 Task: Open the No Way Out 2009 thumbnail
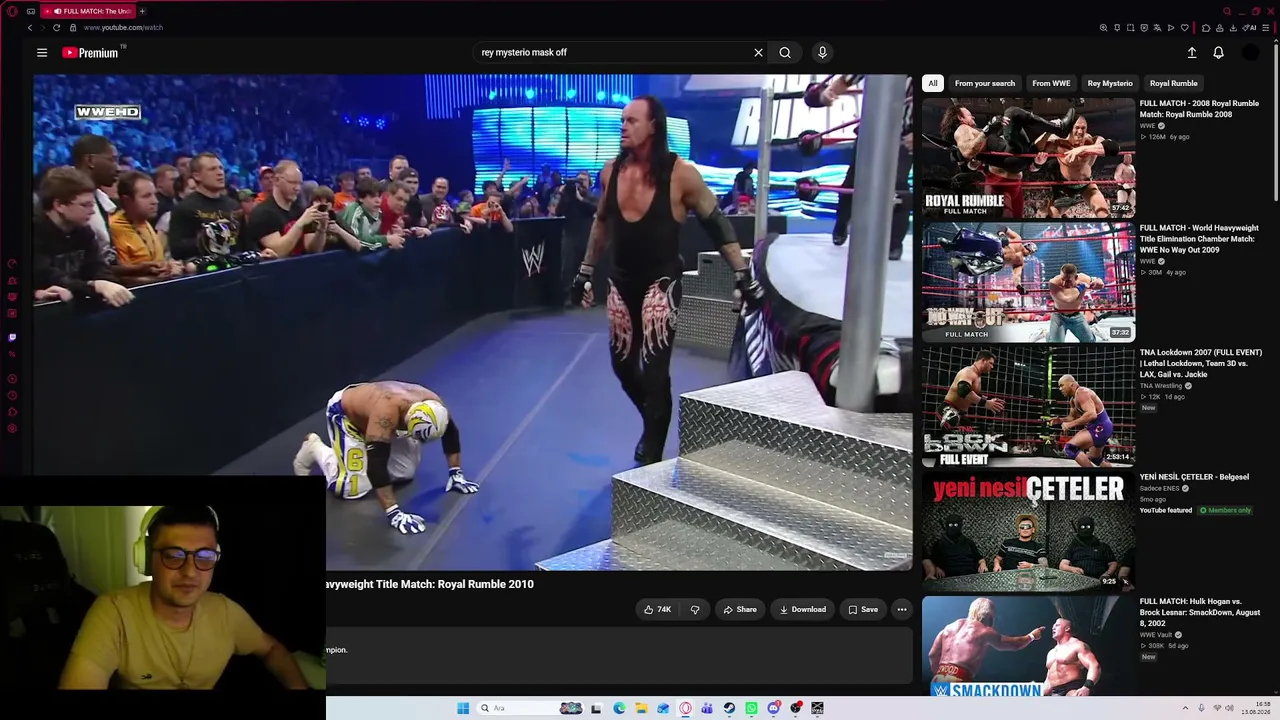coord(1028,282)
